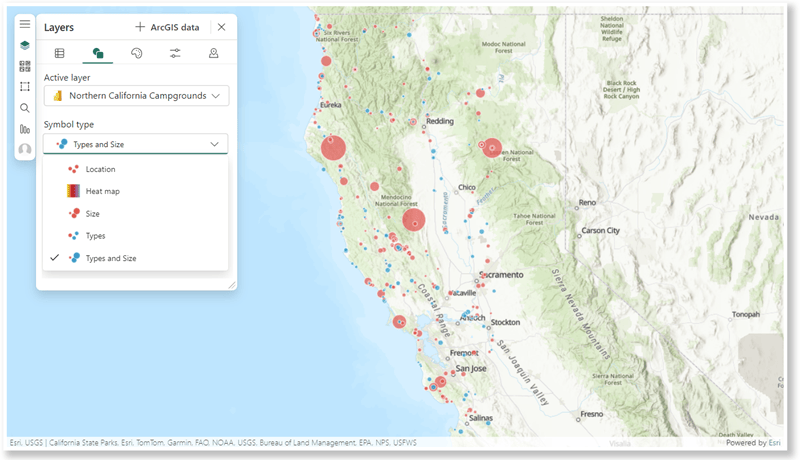Select Types and Size option in list
The height and width of the screenshot is (460, 800).
[x=136, y=258]
